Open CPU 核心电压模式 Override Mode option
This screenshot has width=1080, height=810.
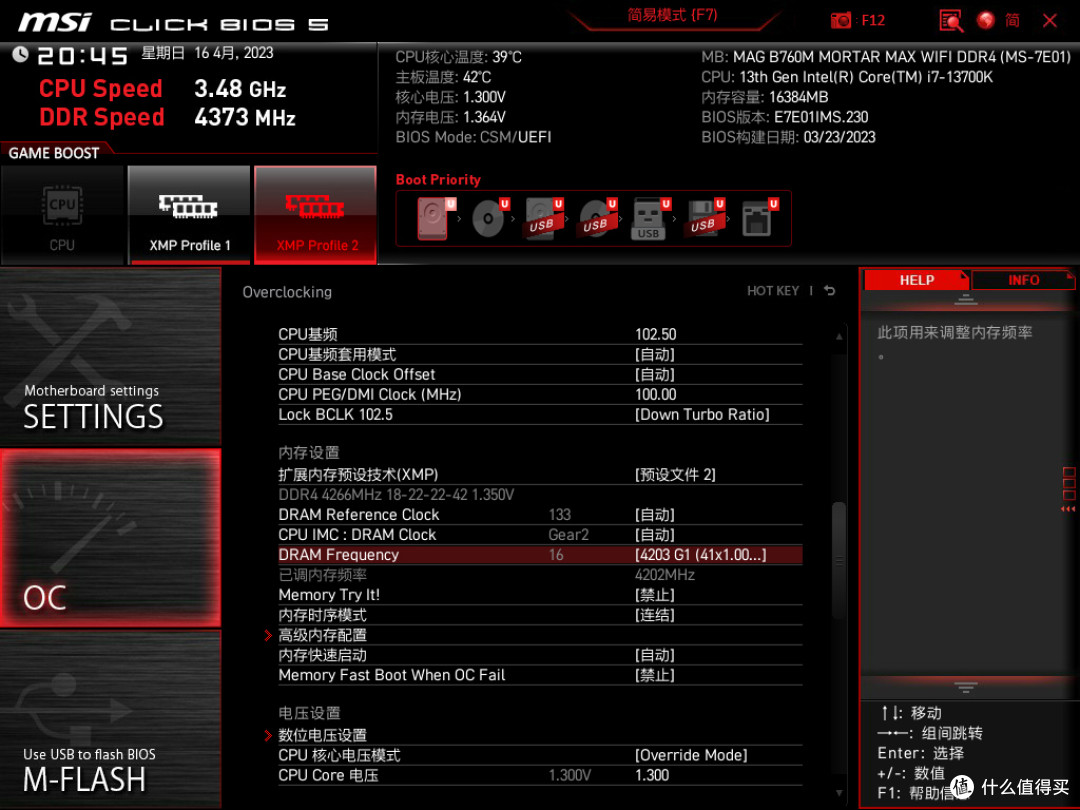540,755
